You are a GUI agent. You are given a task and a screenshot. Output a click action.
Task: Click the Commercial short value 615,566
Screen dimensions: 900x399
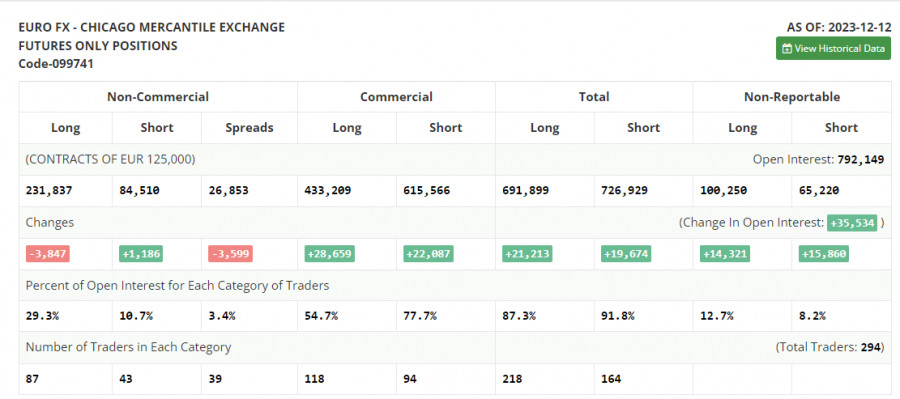pos(426,191)
